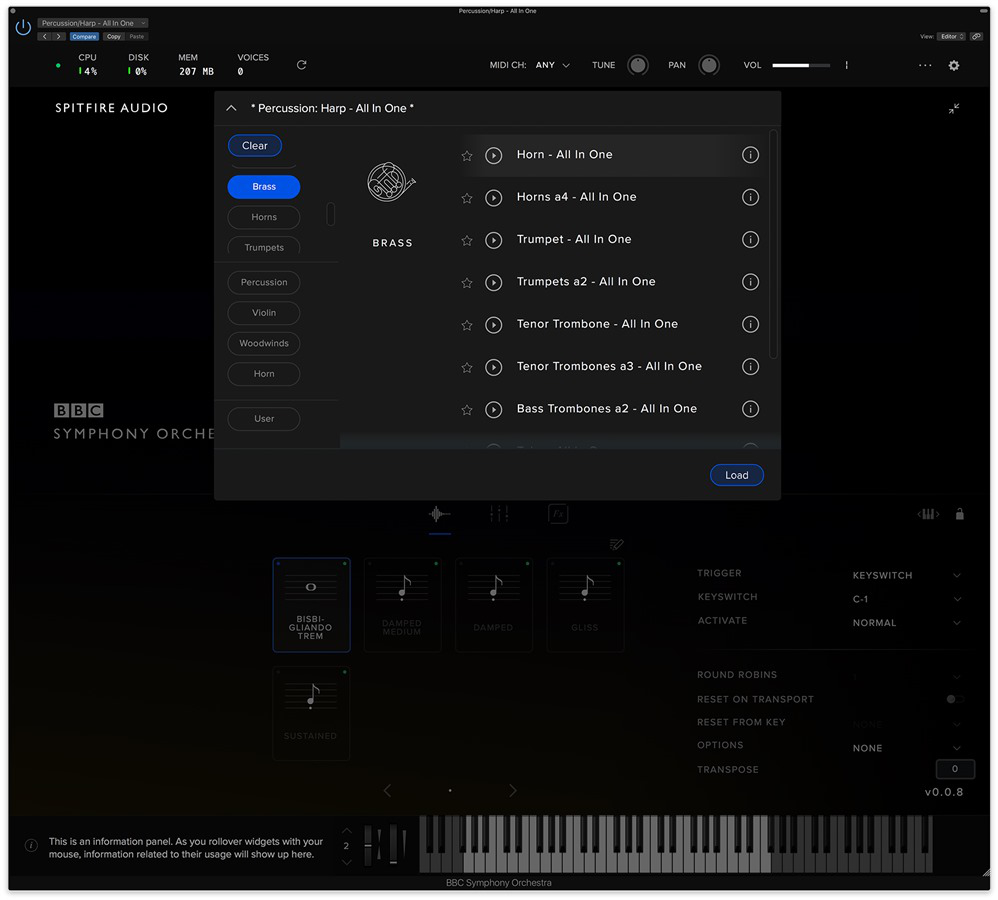The width and height of the screenshot is (998, 900).
Task: Open the technique editor pencil icon
Action: pos(616,544)
